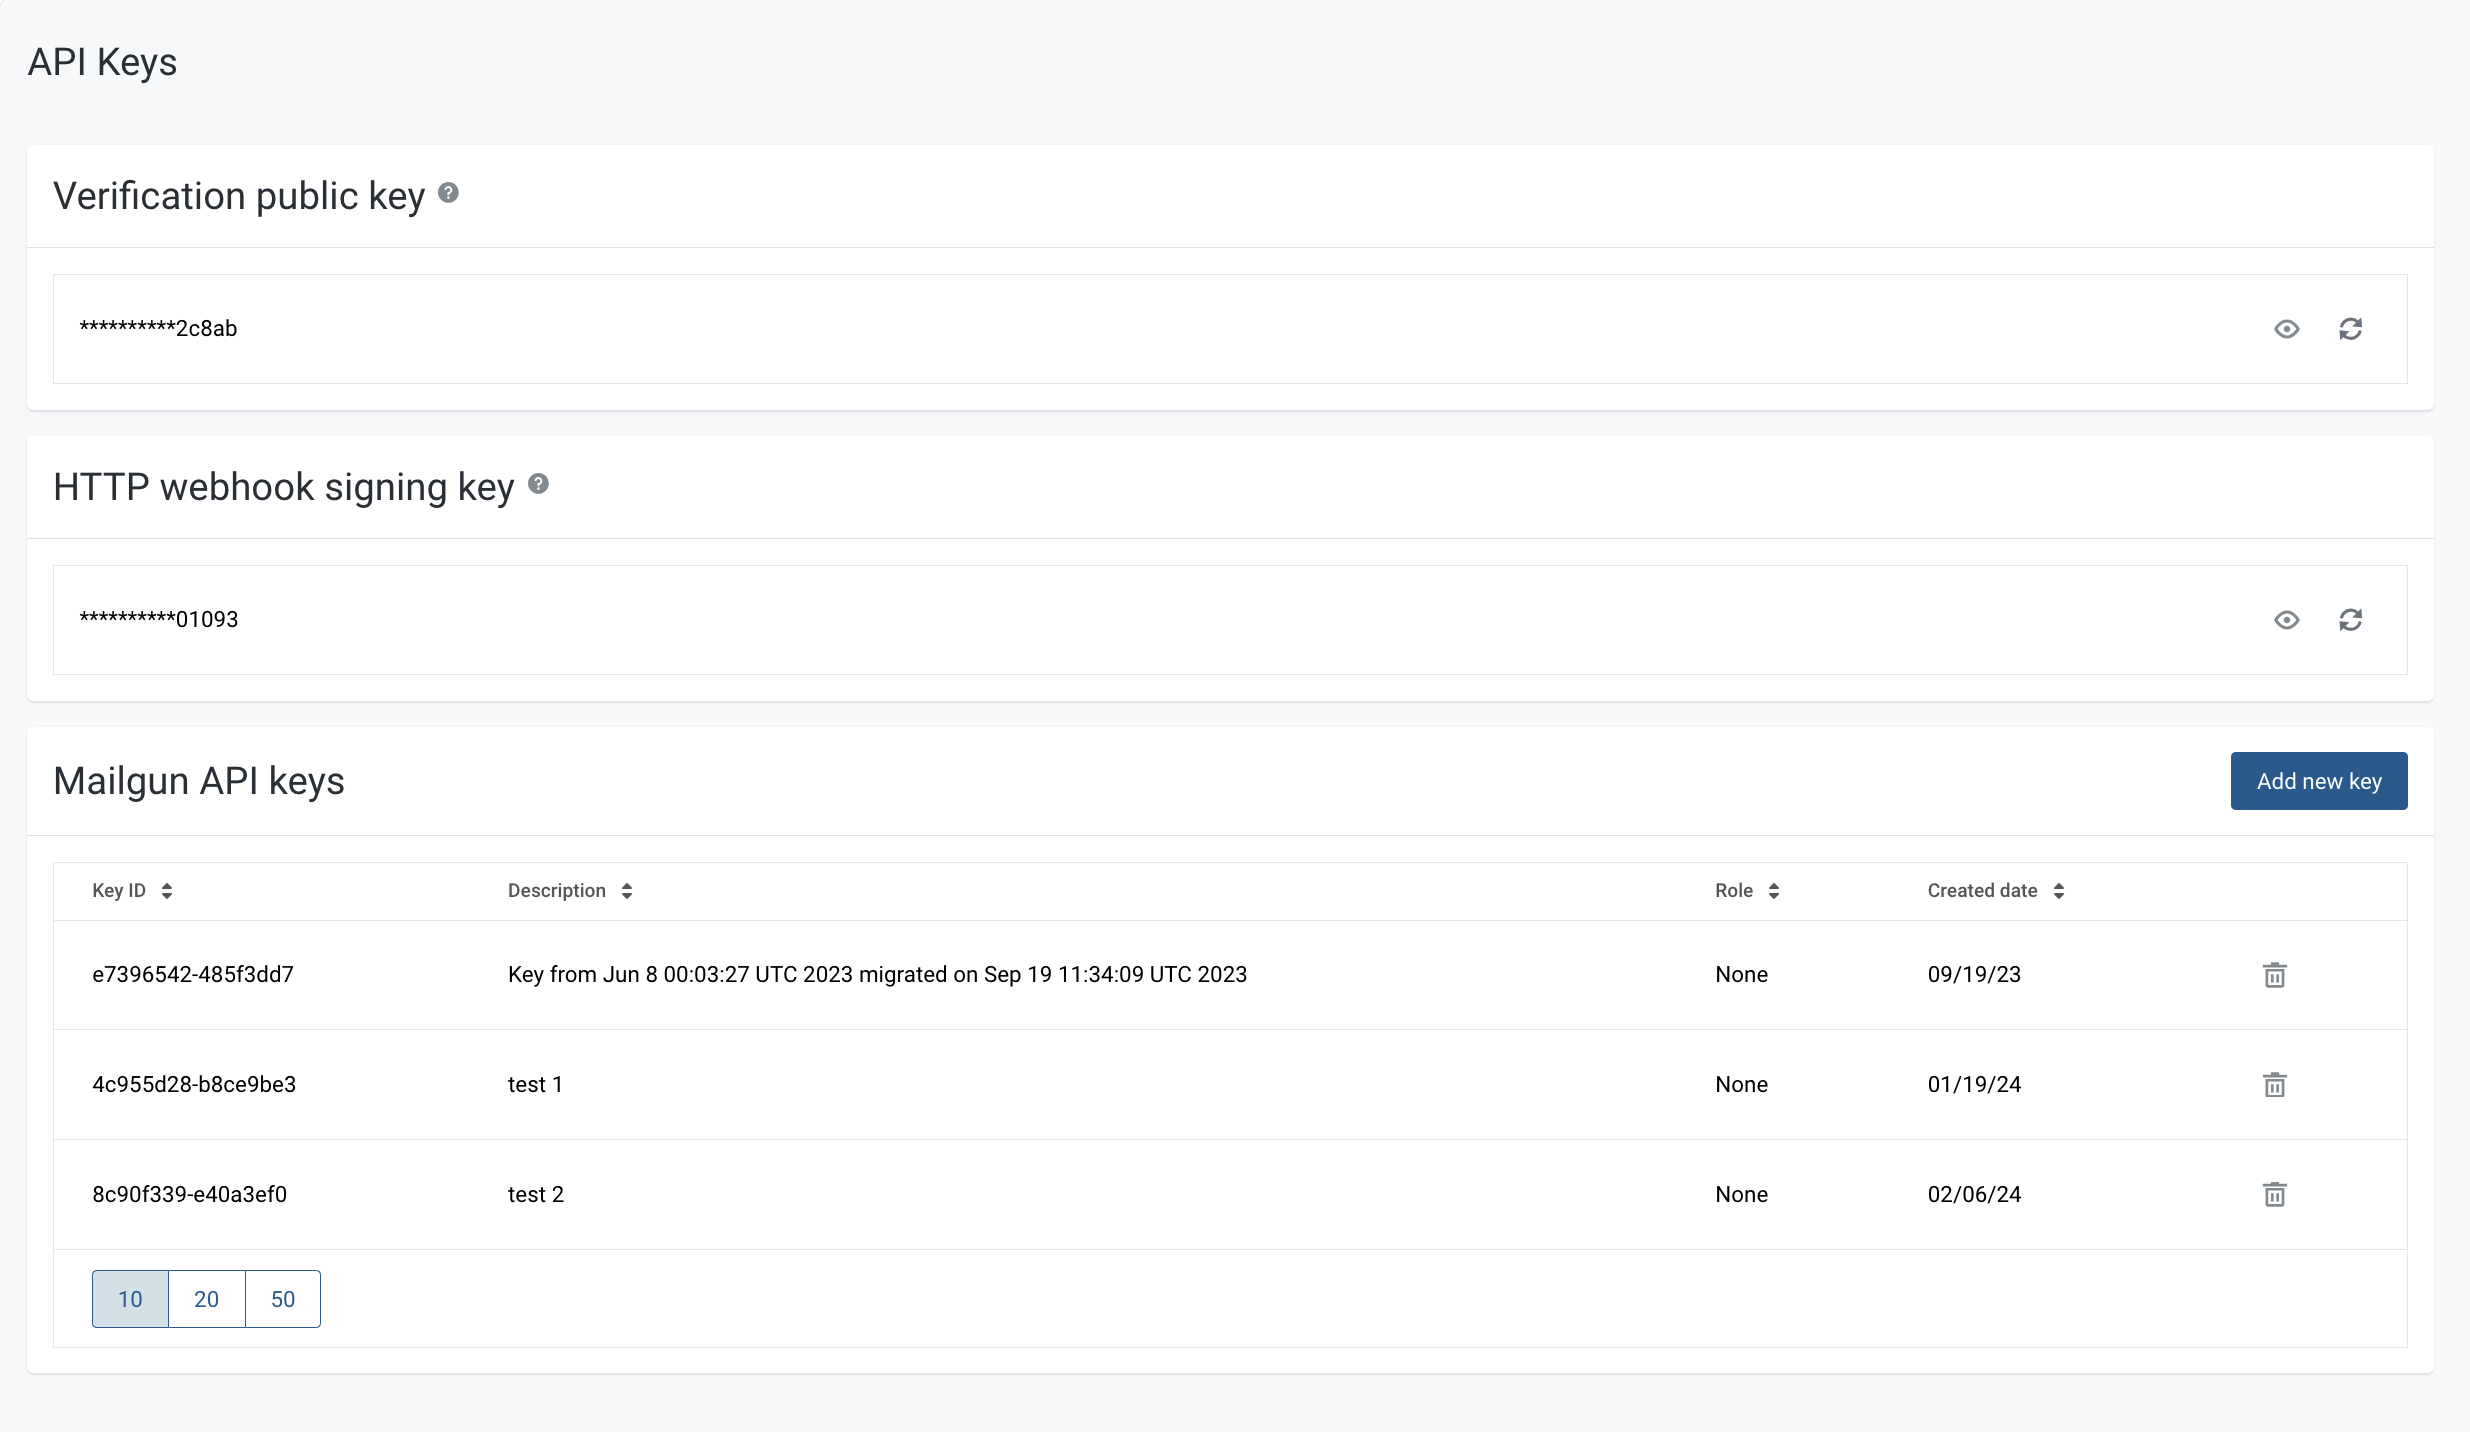Delete the test 2 API key
2470x1432 pixels.
(x=2274, y=1194)
